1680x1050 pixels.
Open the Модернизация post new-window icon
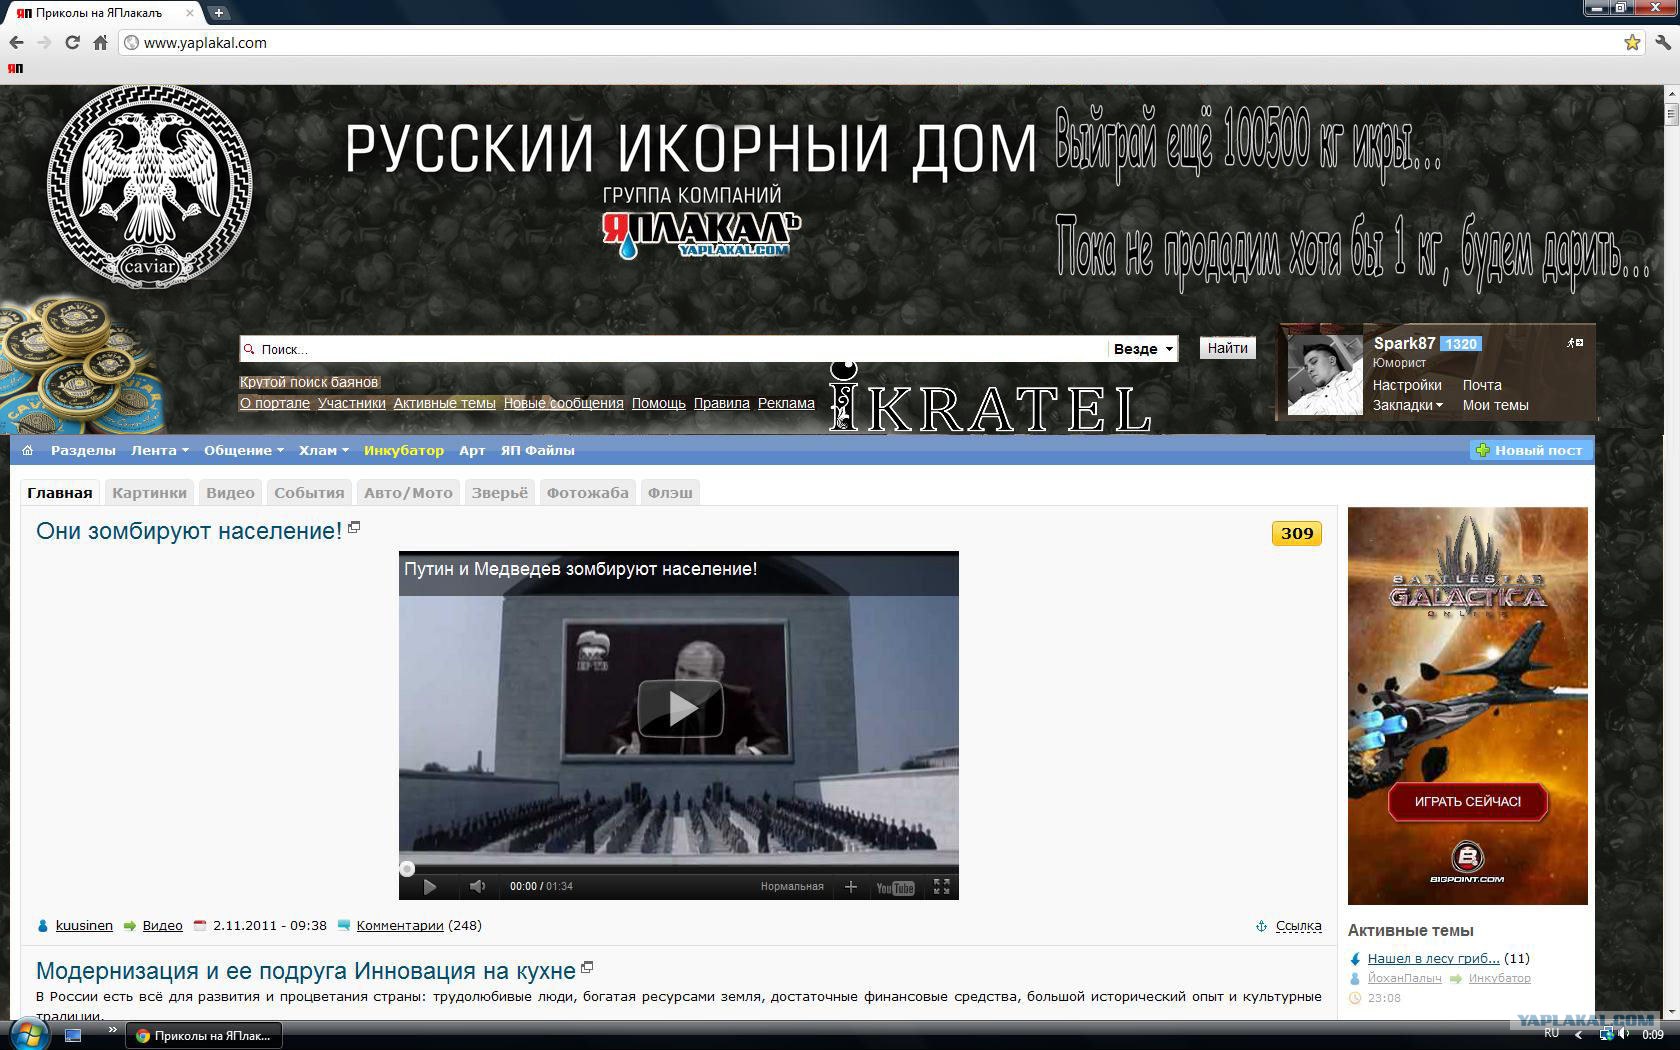coord(587,967)
